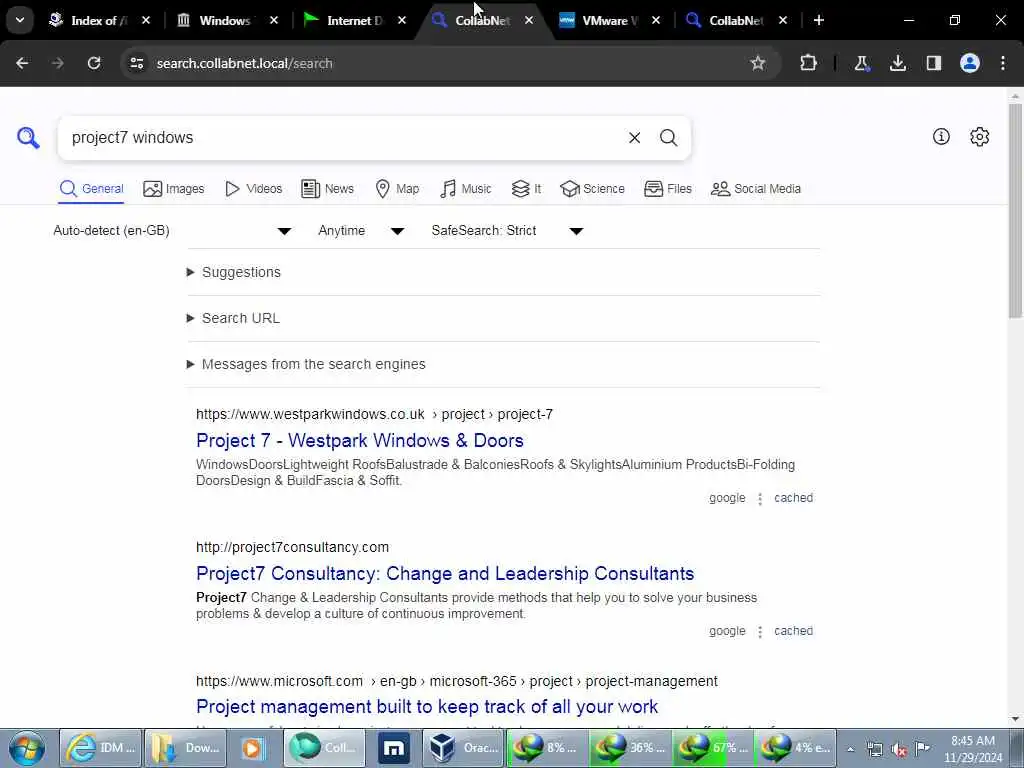
Task: Expand the Search URL section
Action: (234, 318)
